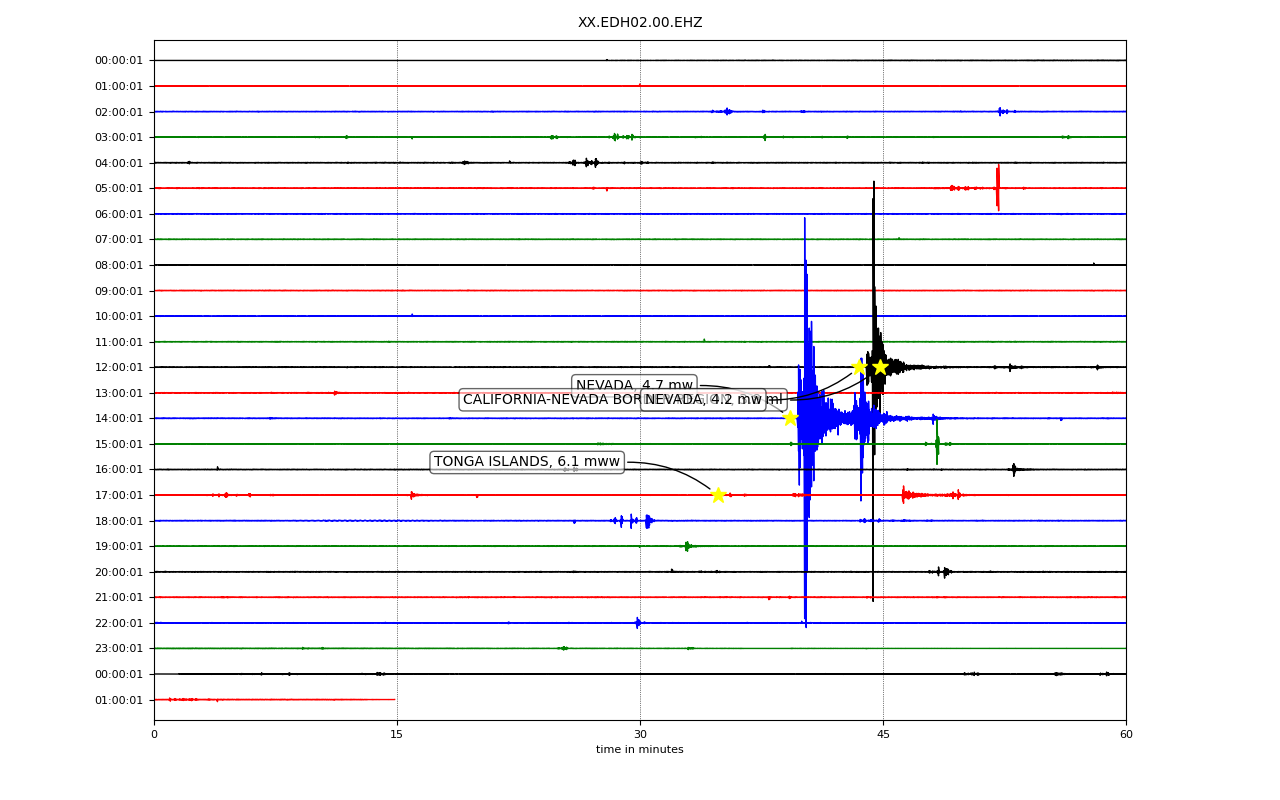Click the 17:00:01 row label
This screenshot has width=1280, height=800.
119,496
